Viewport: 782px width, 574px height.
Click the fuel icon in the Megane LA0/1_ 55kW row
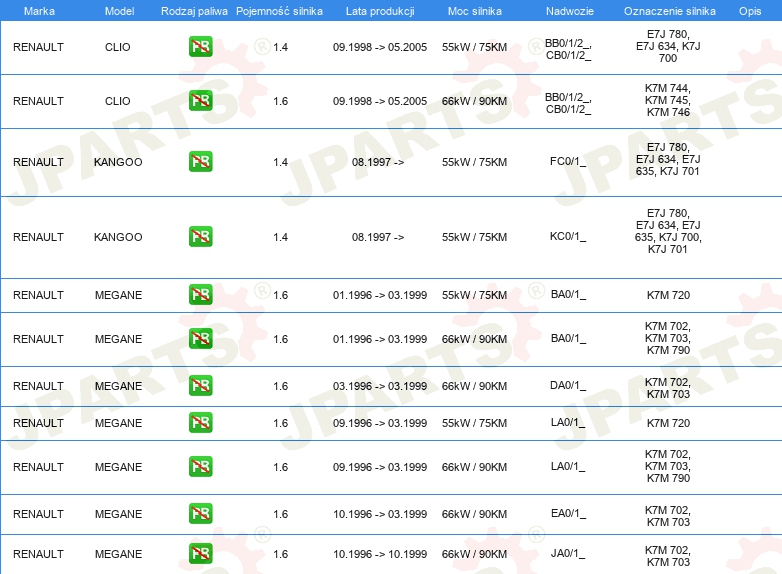200,422
